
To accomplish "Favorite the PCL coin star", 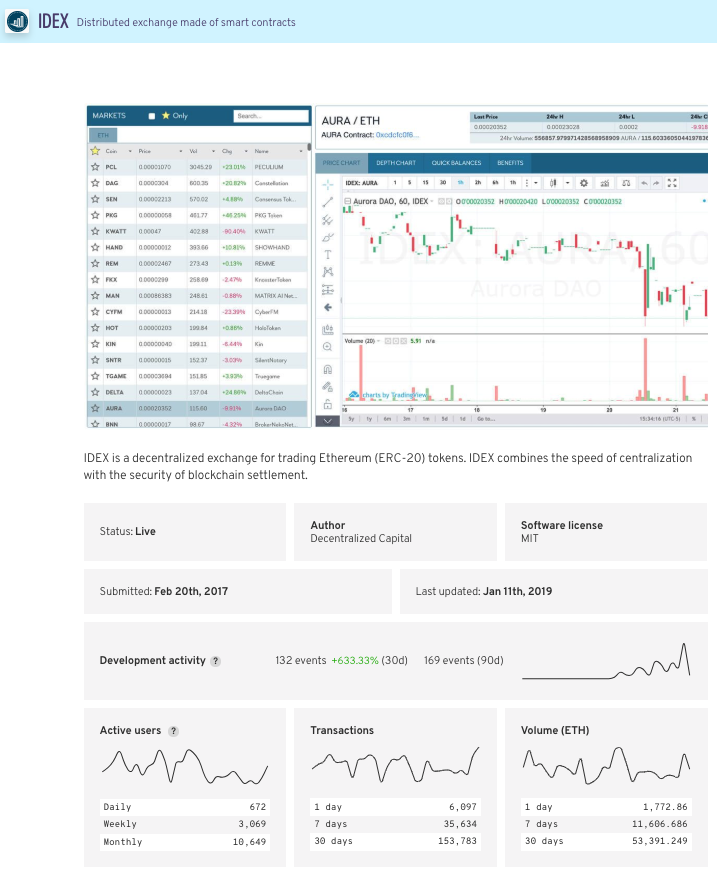I will [x=95, y=167].
